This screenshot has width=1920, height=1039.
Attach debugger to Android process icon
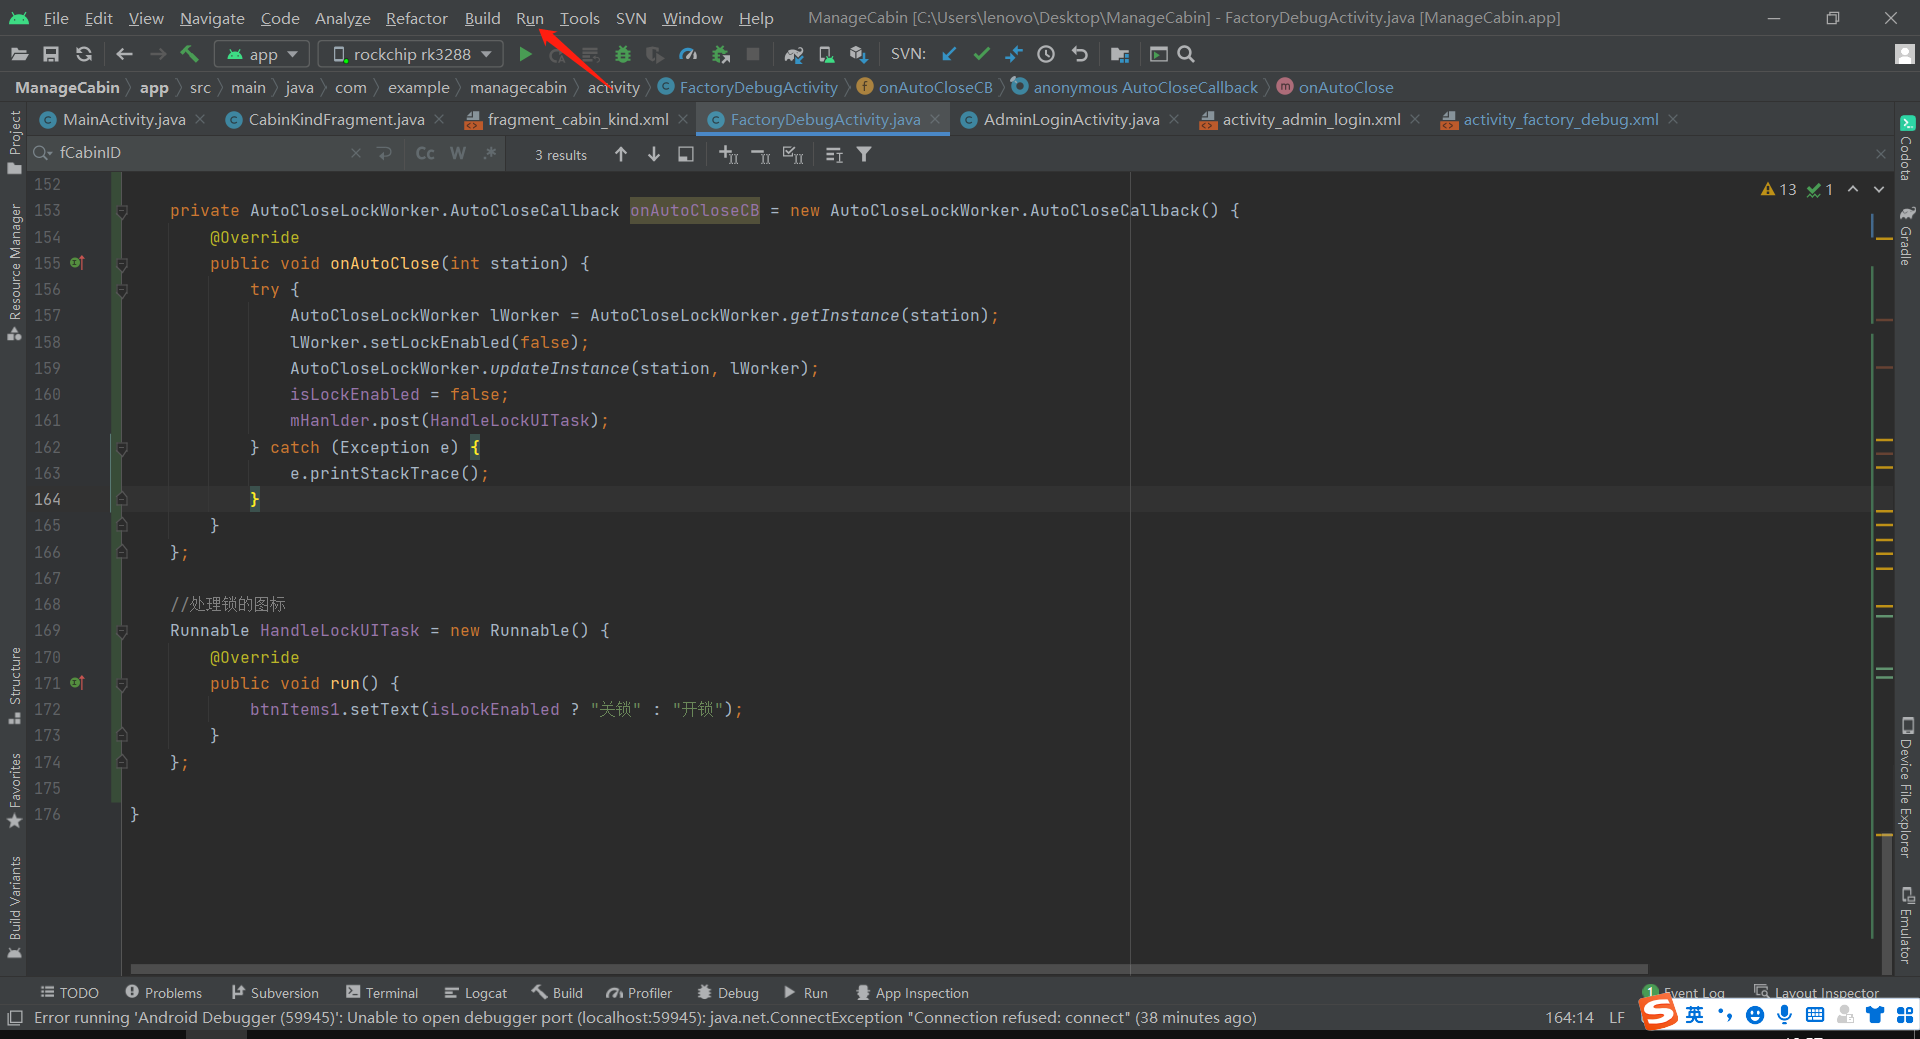[721, 54]
